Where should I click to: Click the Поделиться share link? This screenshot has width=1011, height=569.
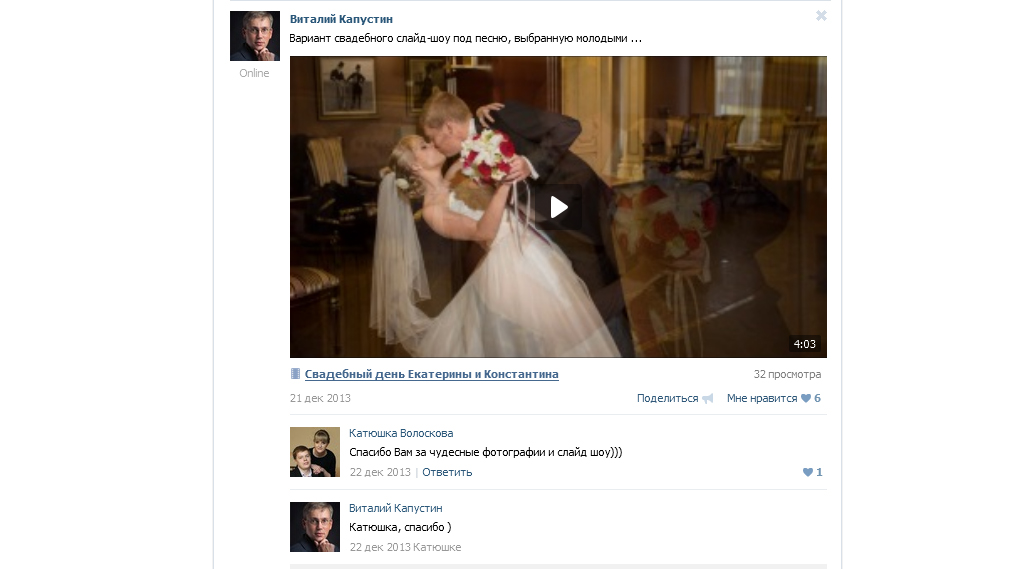point(667,398)
